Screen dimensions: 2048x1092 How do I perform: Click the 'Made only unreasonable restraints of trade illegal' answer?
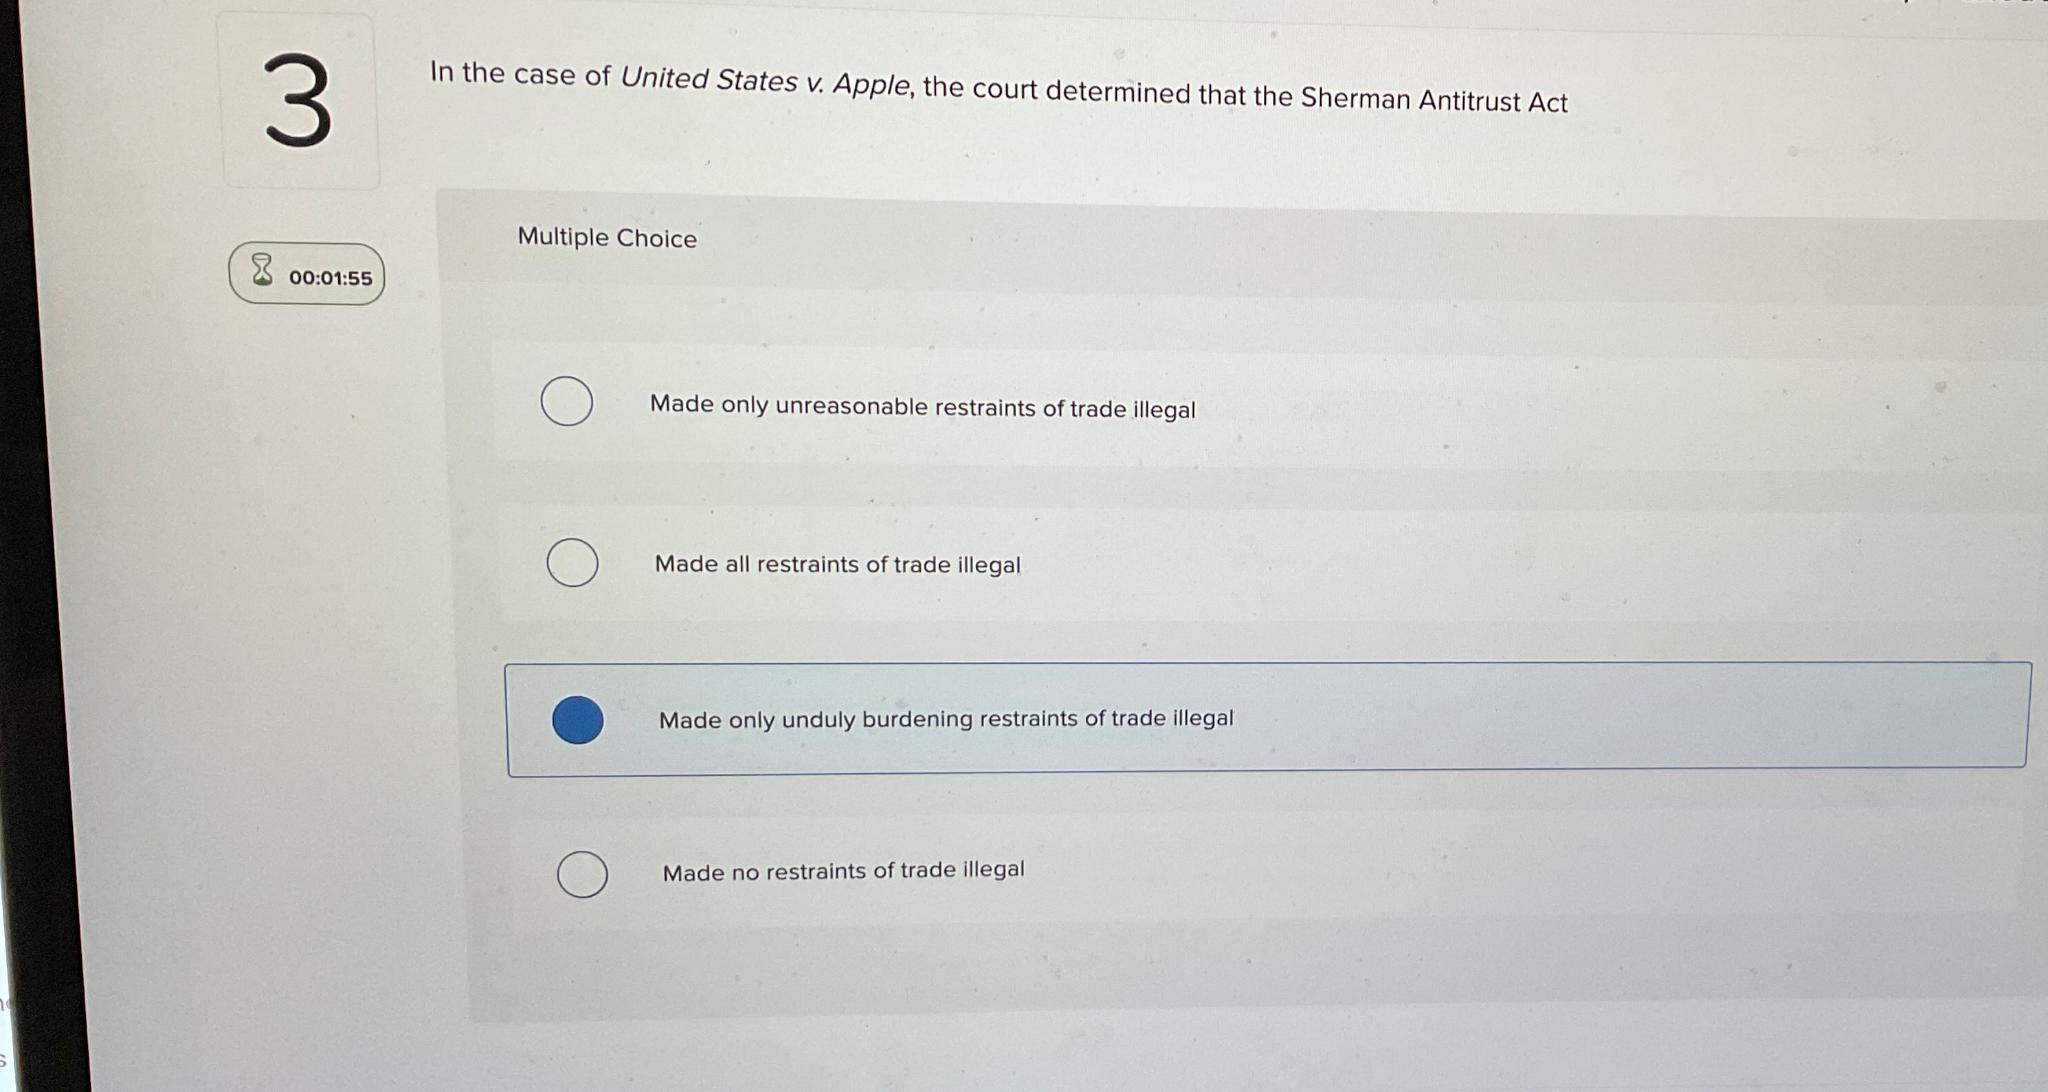coord(922,407)
